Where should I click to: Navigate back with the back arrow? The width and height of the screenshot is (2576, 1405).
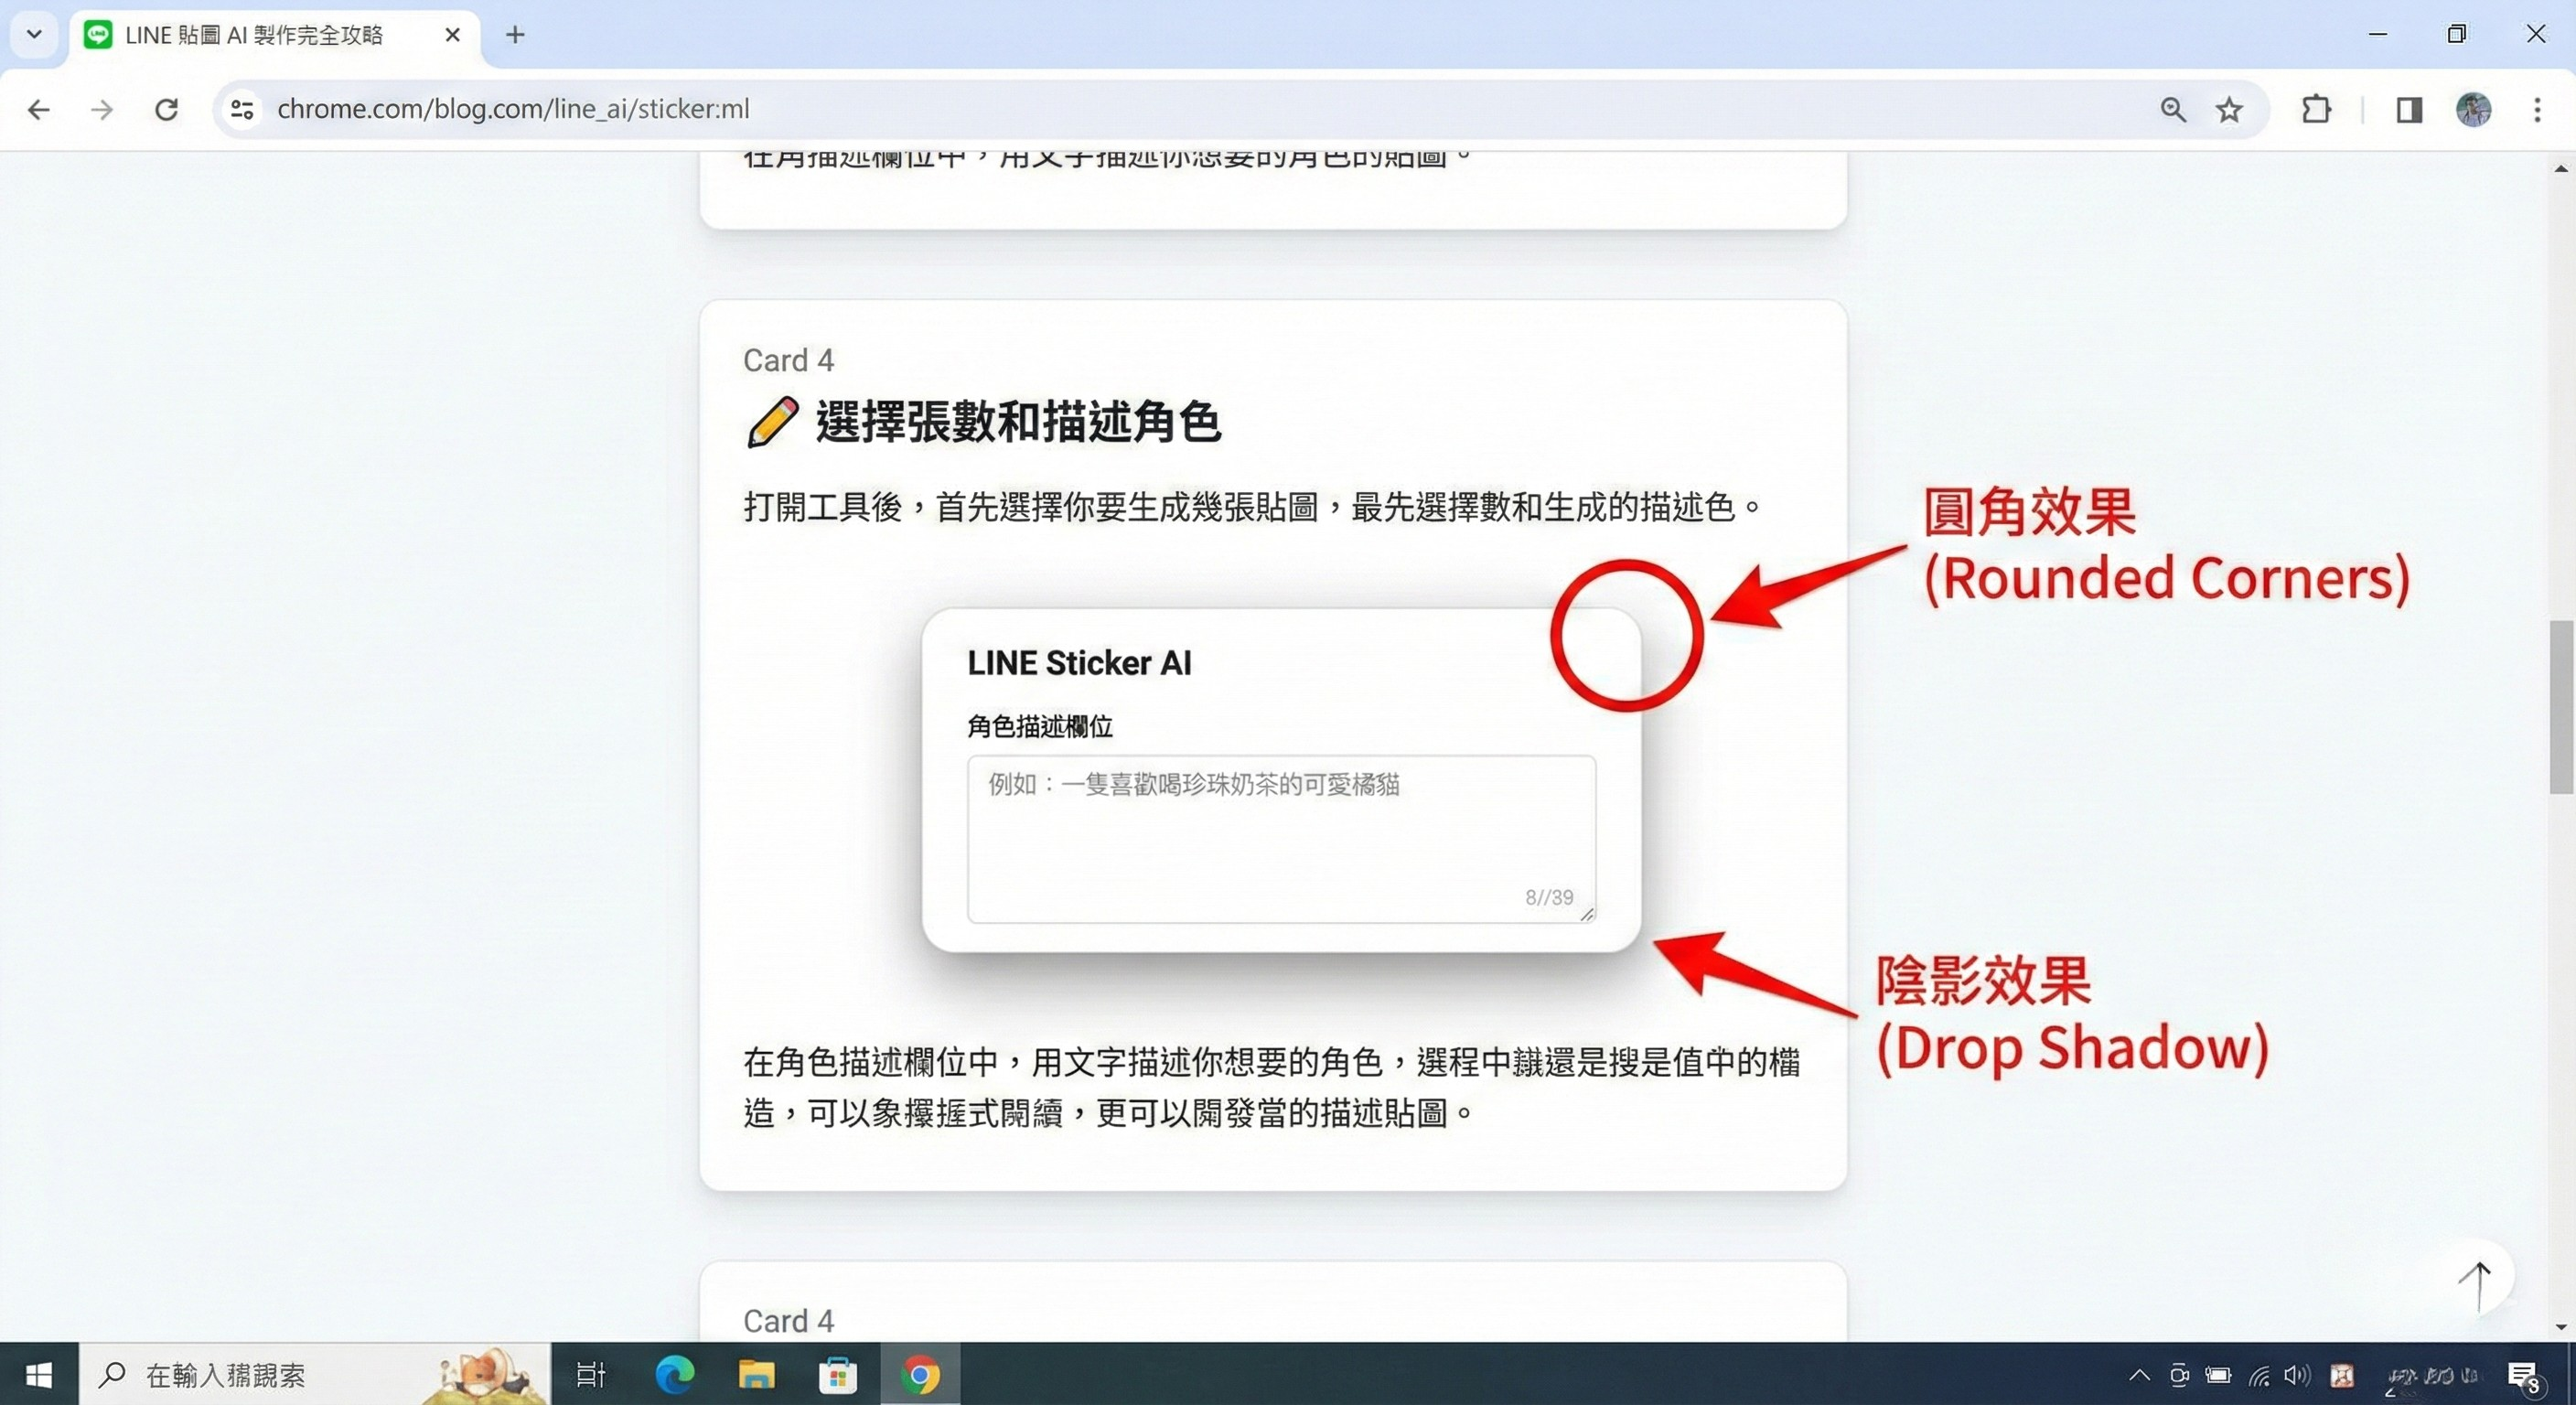(x=39, y=110)
